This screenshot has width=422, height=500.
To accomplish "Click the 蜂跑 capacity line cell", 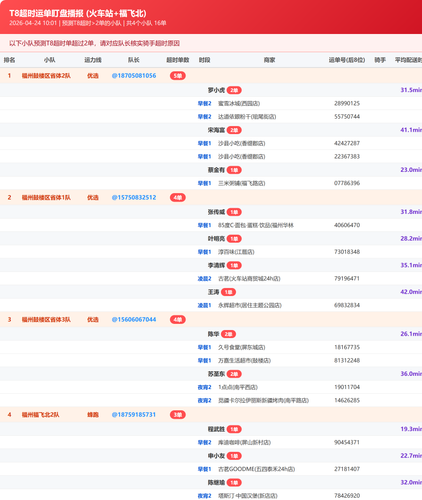I will [93, 415].
